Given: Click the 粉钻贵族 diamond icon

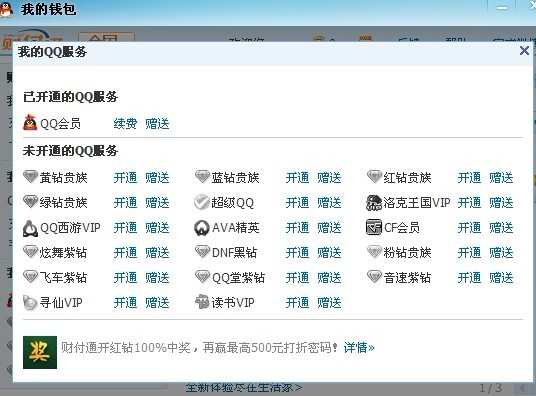Looking at the screenshot, I should click(x=374, y=252).
